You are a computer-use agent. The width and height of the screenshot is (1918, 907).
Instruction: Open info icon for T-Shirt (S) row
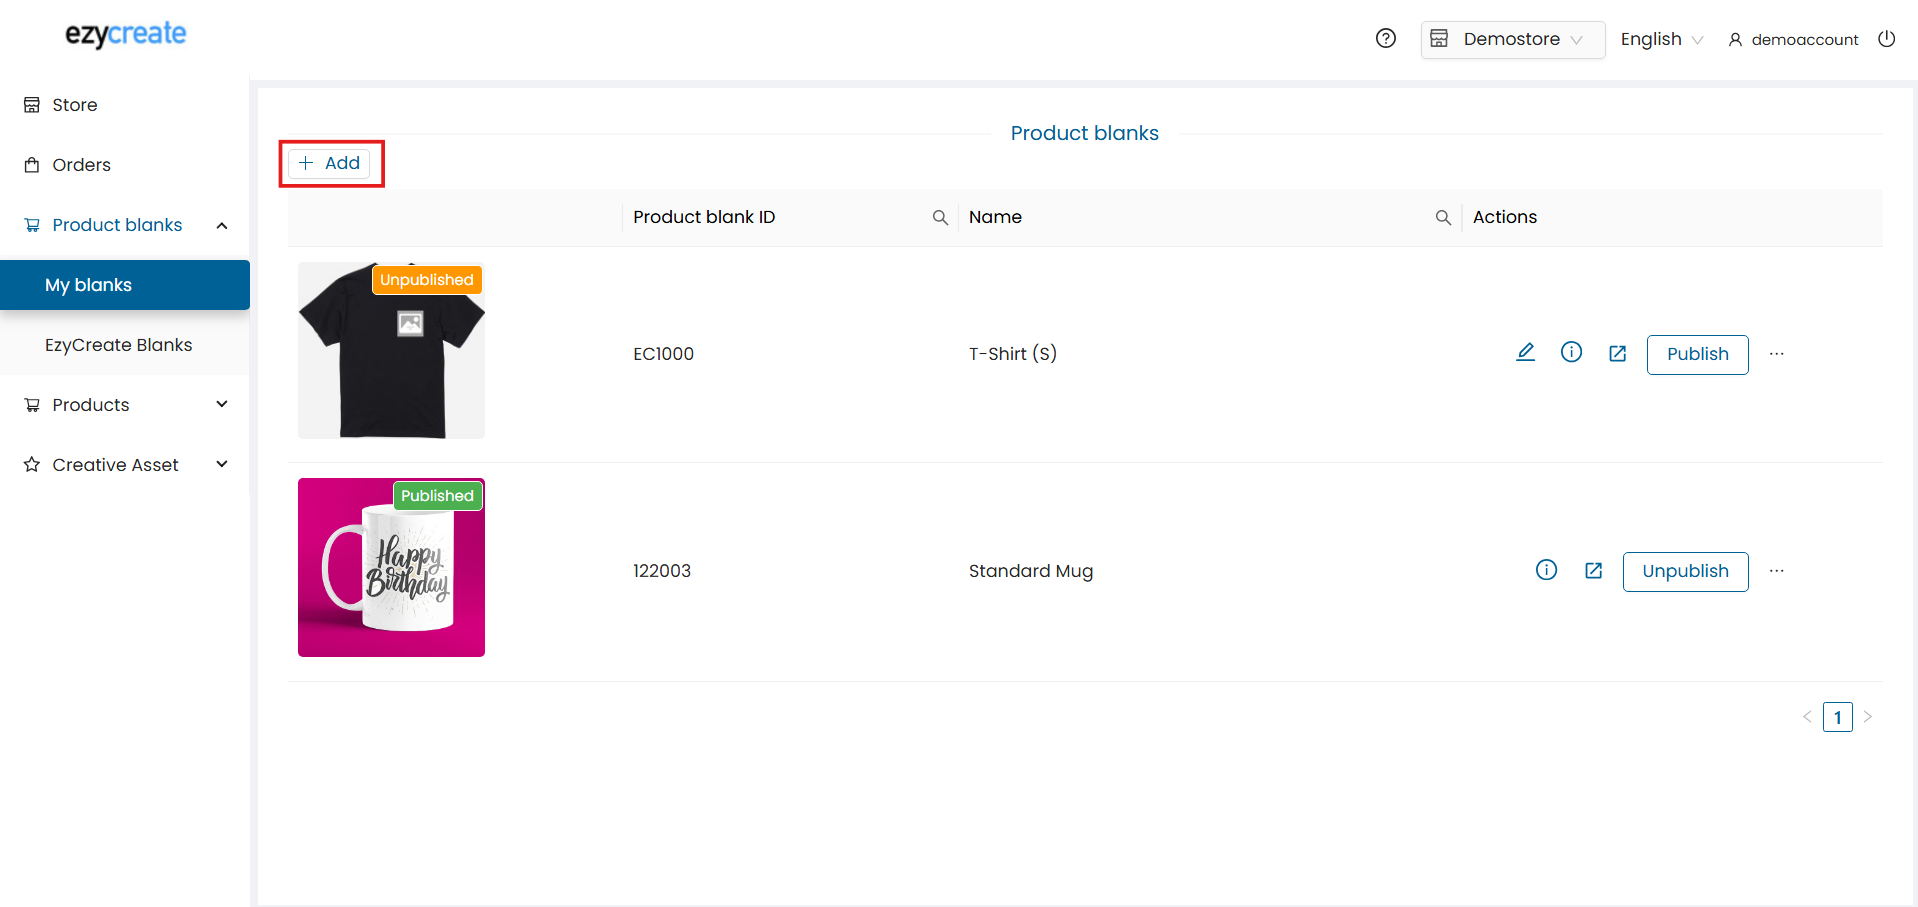pos(1571,353)
